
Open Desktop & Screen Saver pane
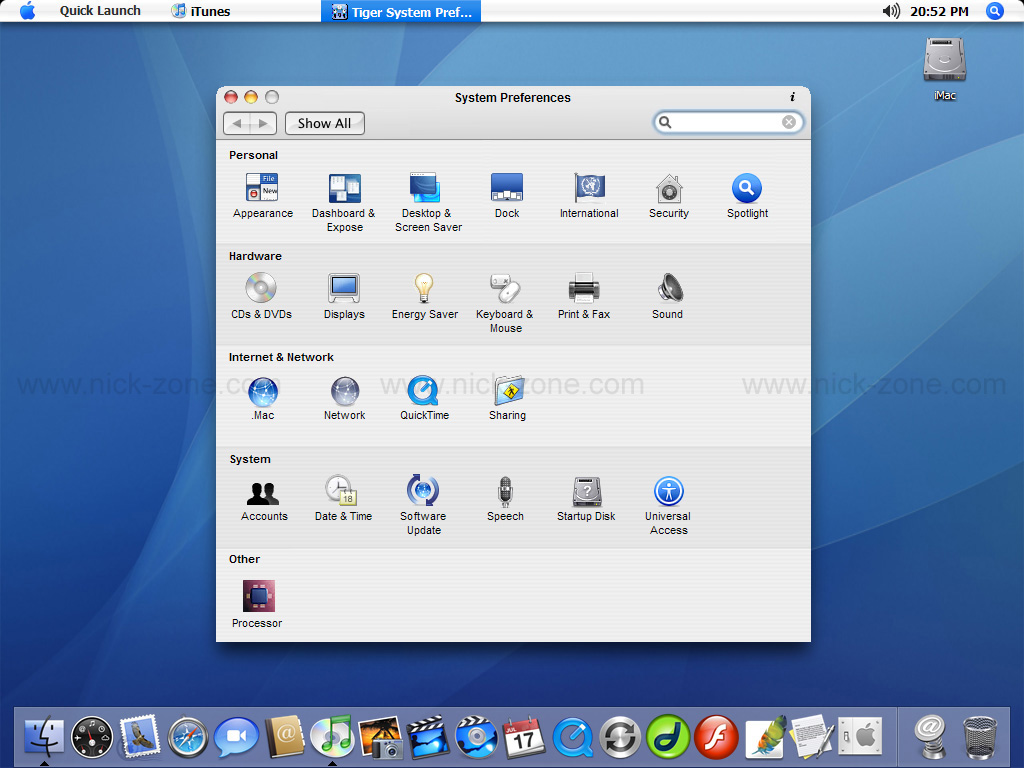pyautogui.click(x=428, y=202)
